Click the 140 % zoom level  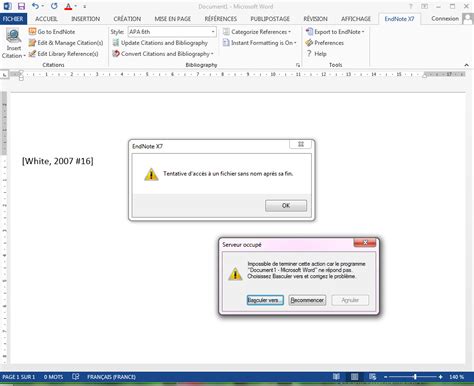pos(456,377)
